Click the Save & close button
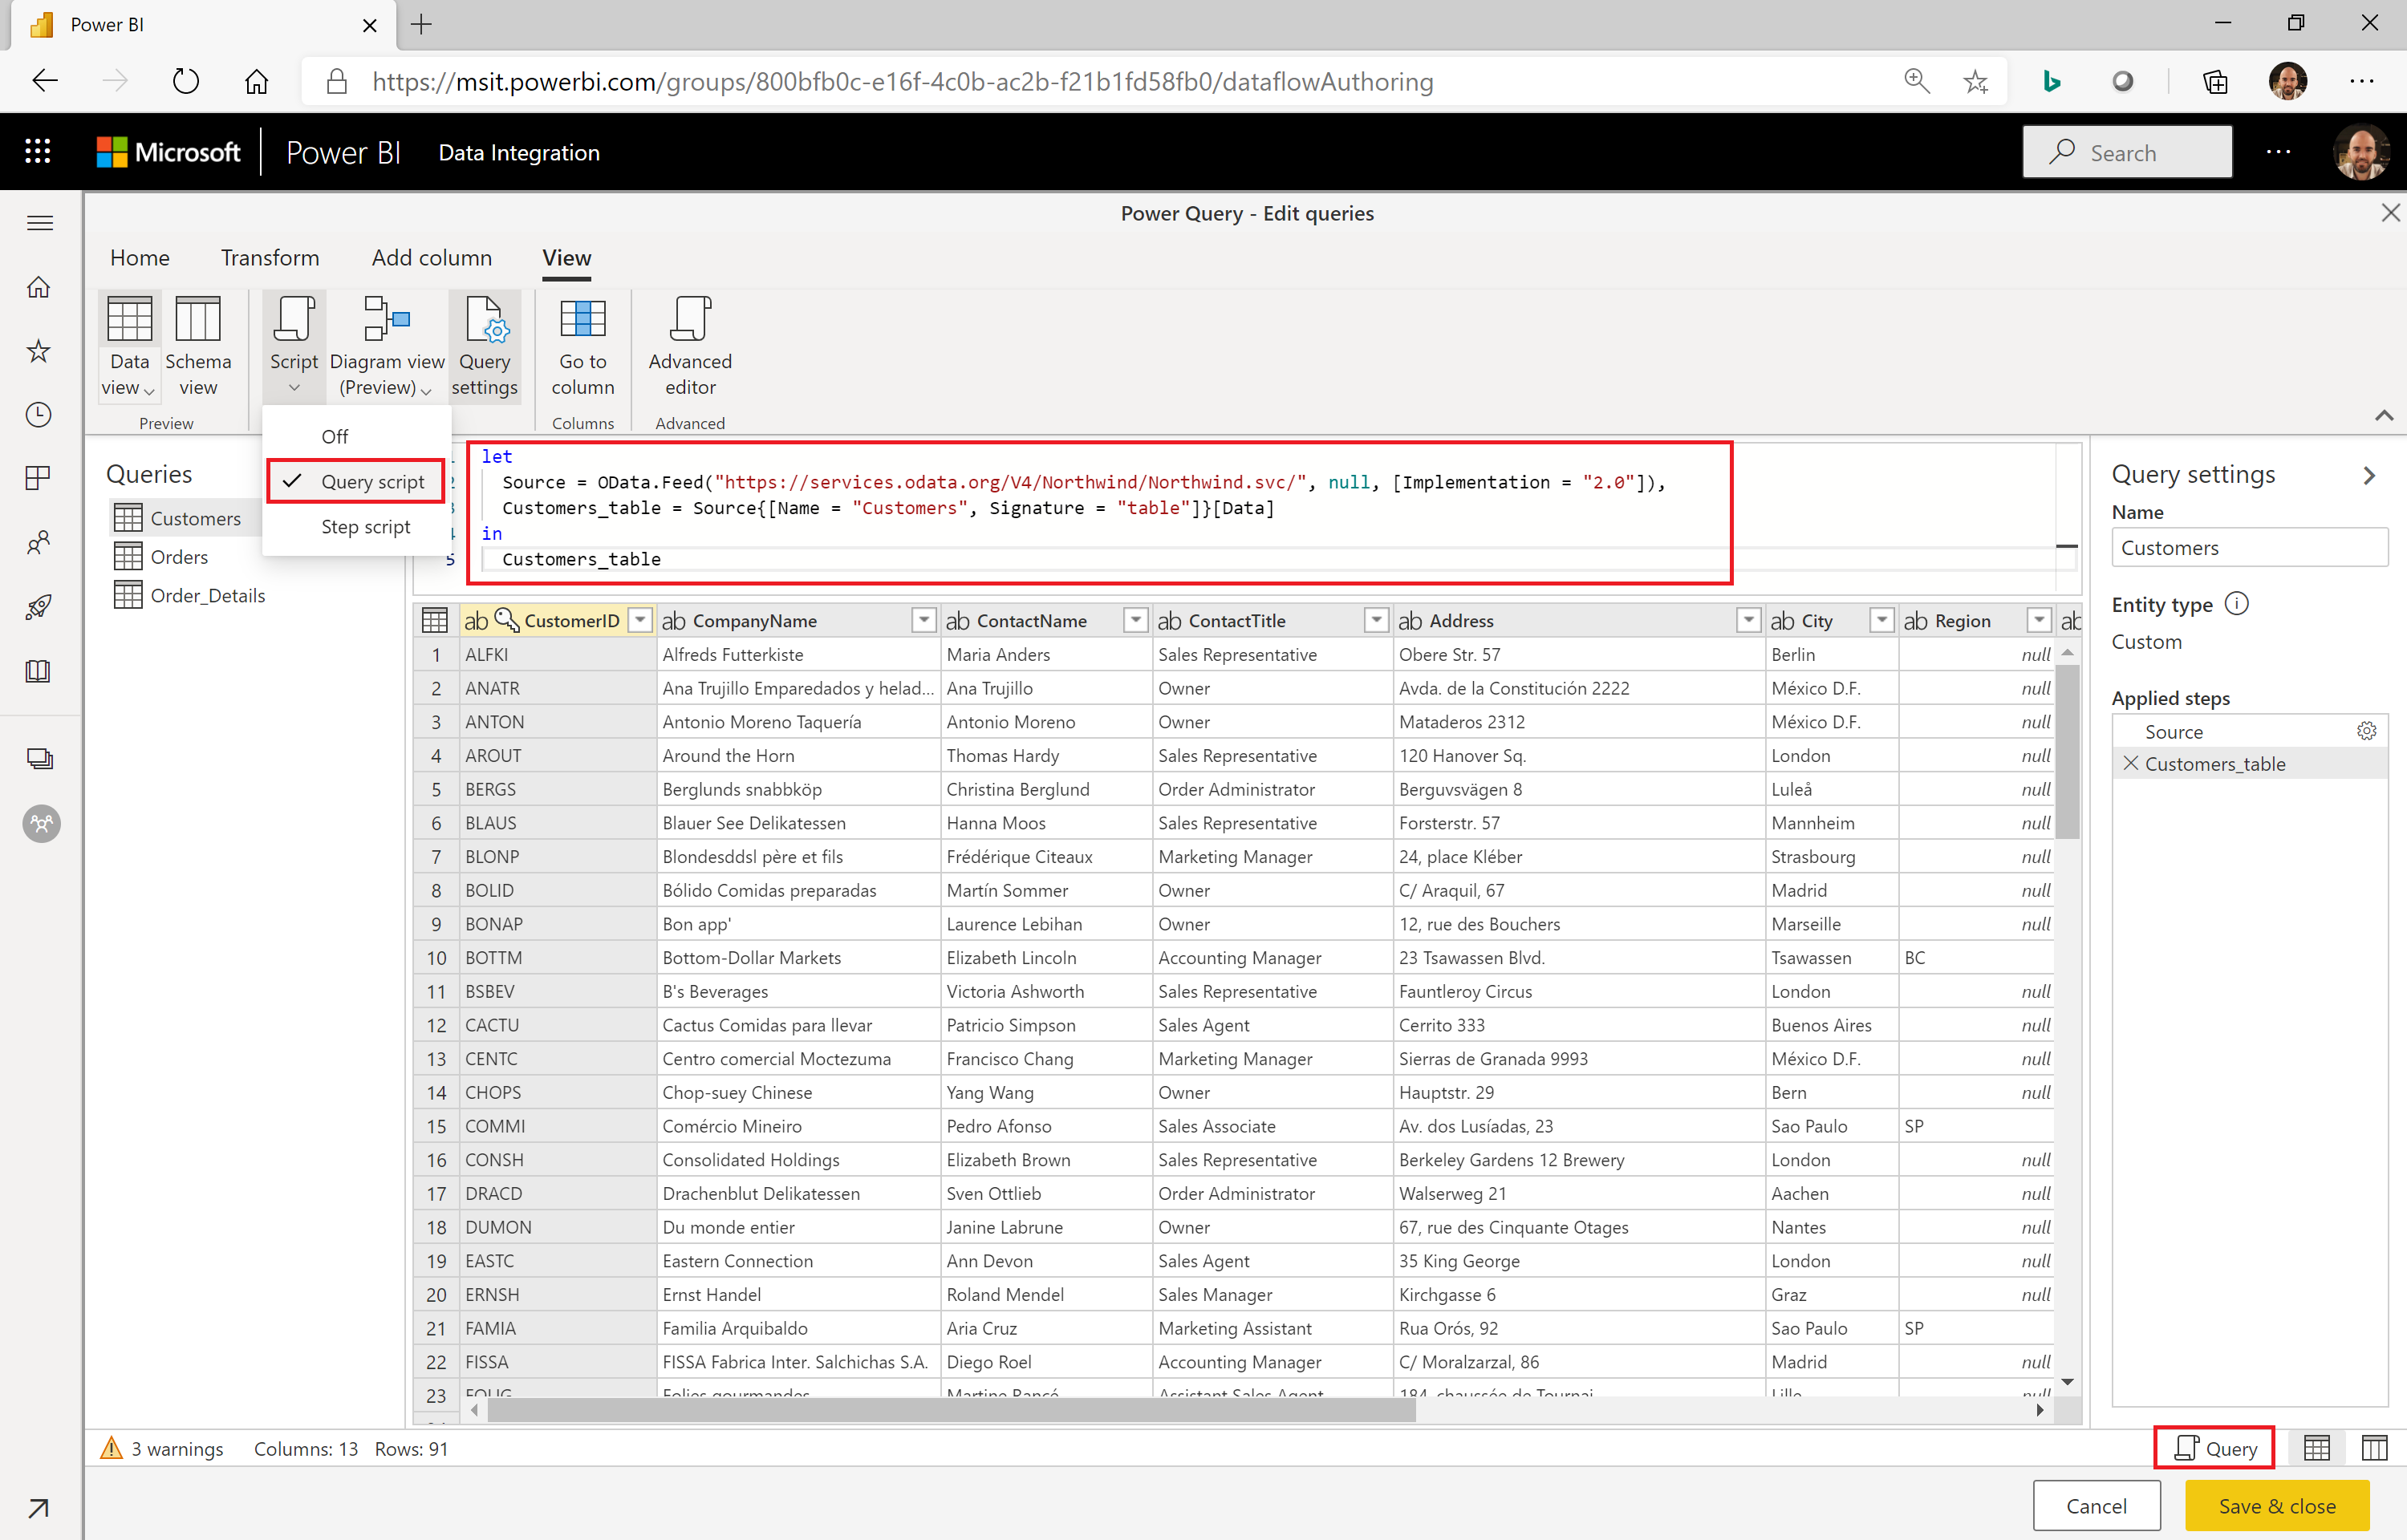2407x1540 pixels. [2277, 1506]
